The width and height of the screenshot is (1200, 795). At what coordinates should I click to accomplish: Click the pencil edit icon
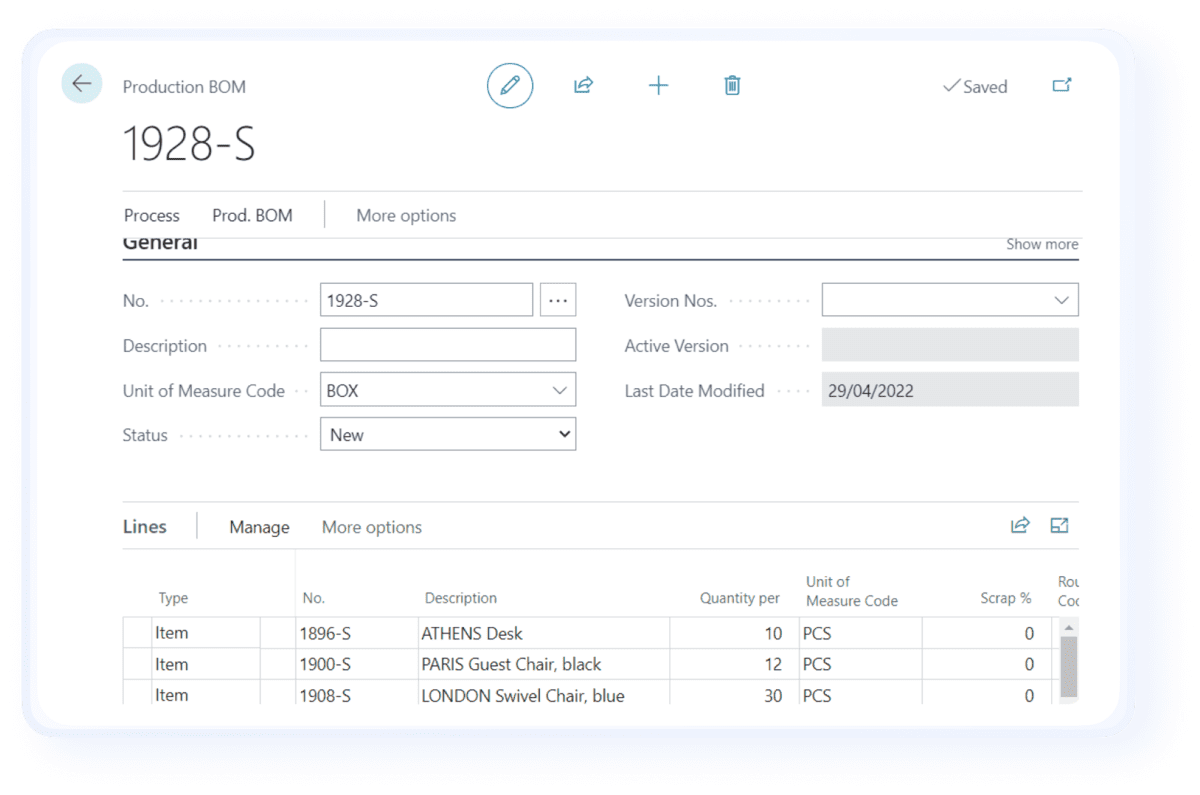coord(510,85)
